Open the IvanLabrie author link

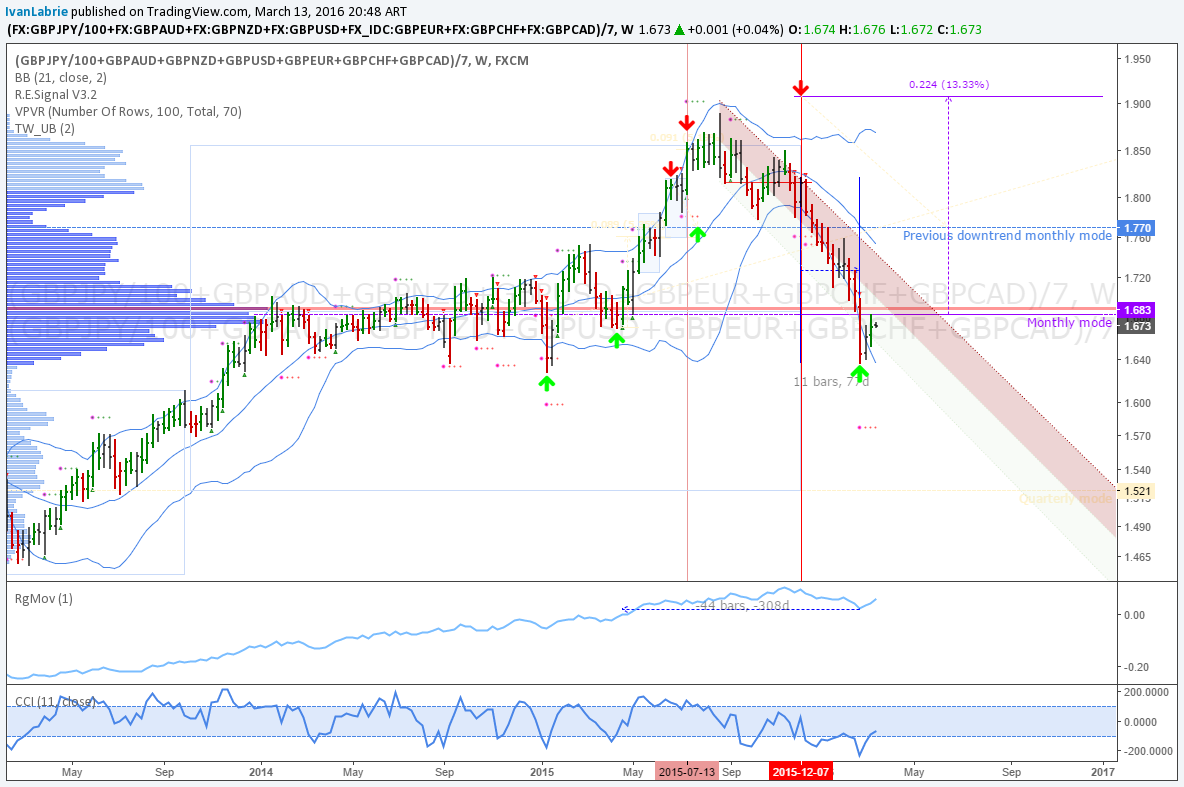pos(36,11)
